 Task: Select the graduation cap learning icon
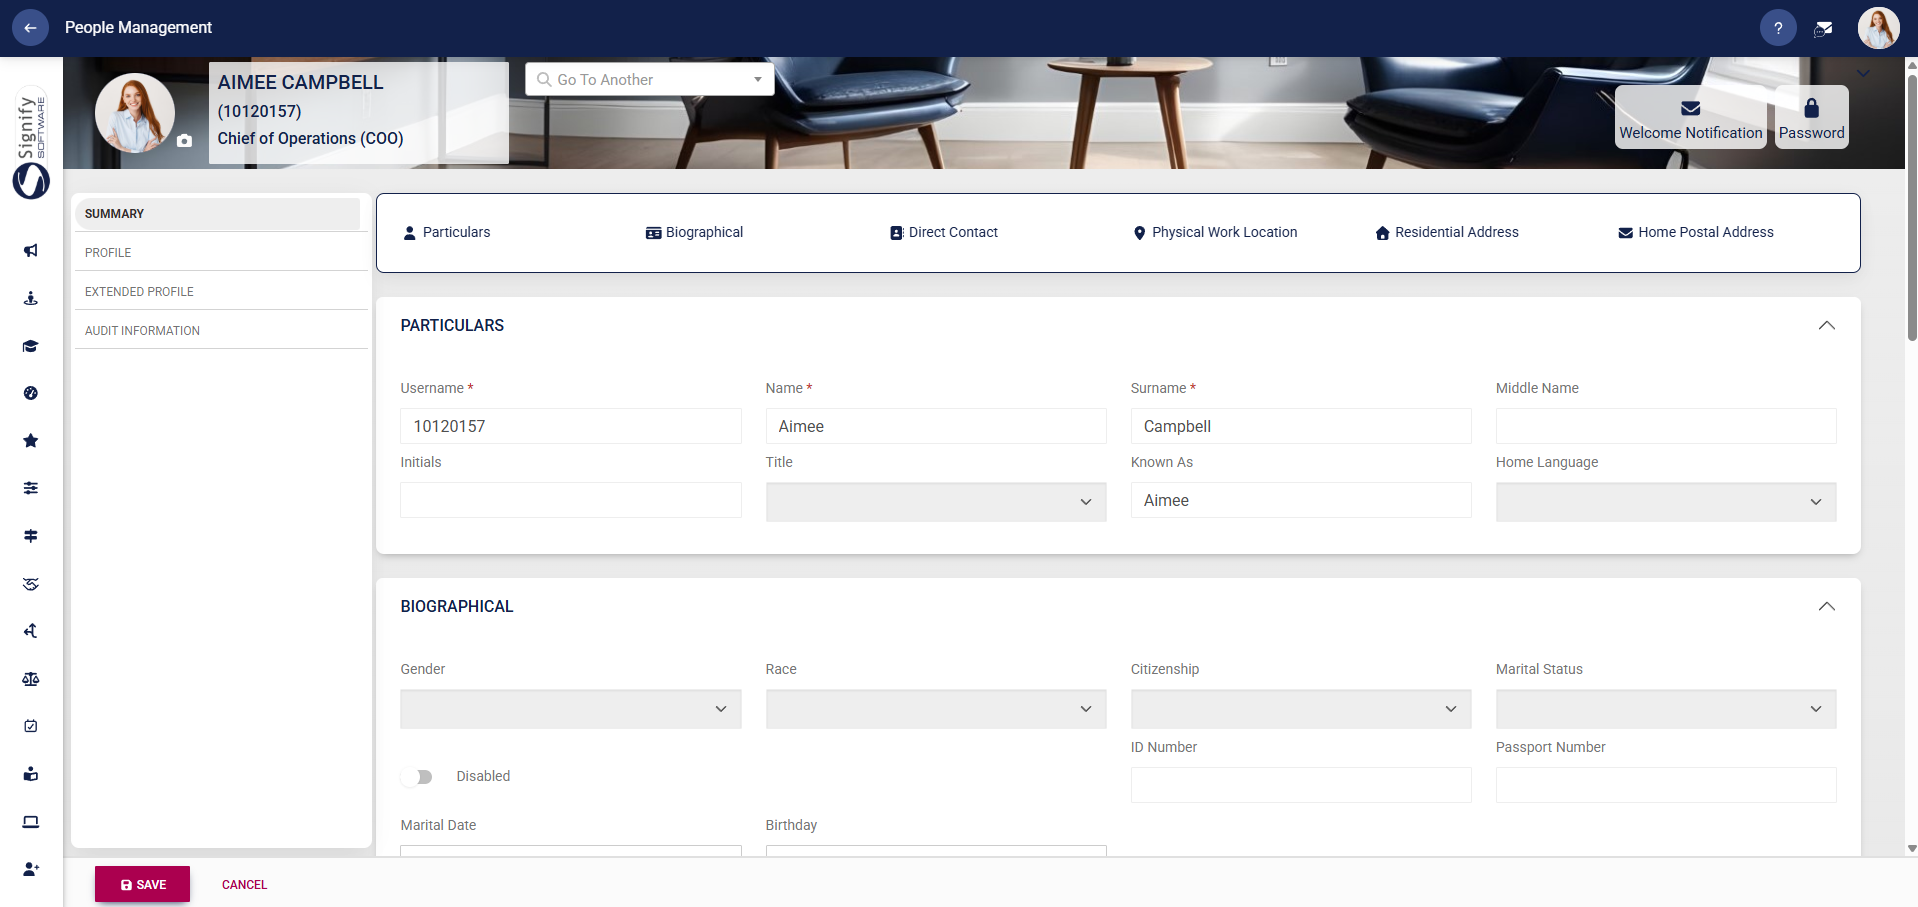point(30,345)
